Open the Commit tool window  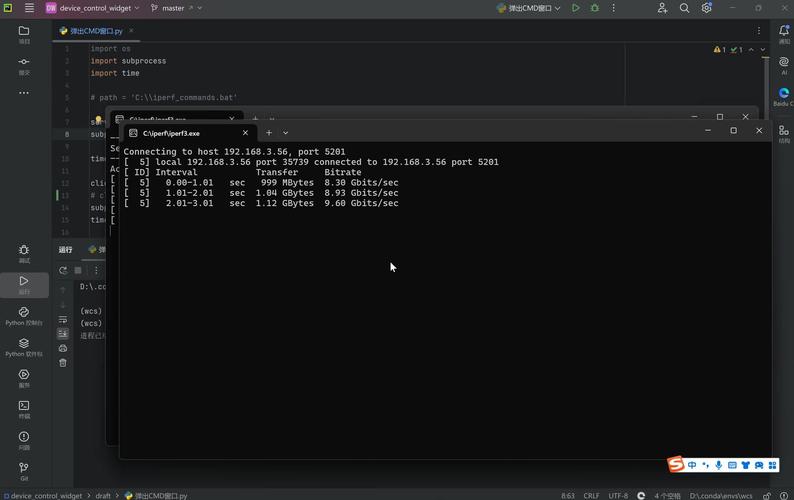pyautogui.click(x=24, y=64)
